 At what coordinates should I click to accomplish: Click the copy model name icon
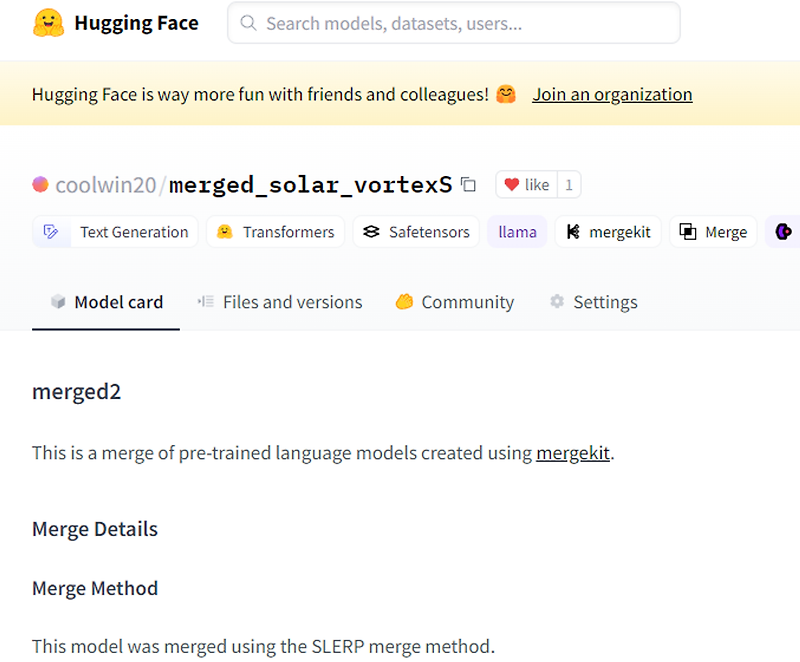click(x=468, y=185)
